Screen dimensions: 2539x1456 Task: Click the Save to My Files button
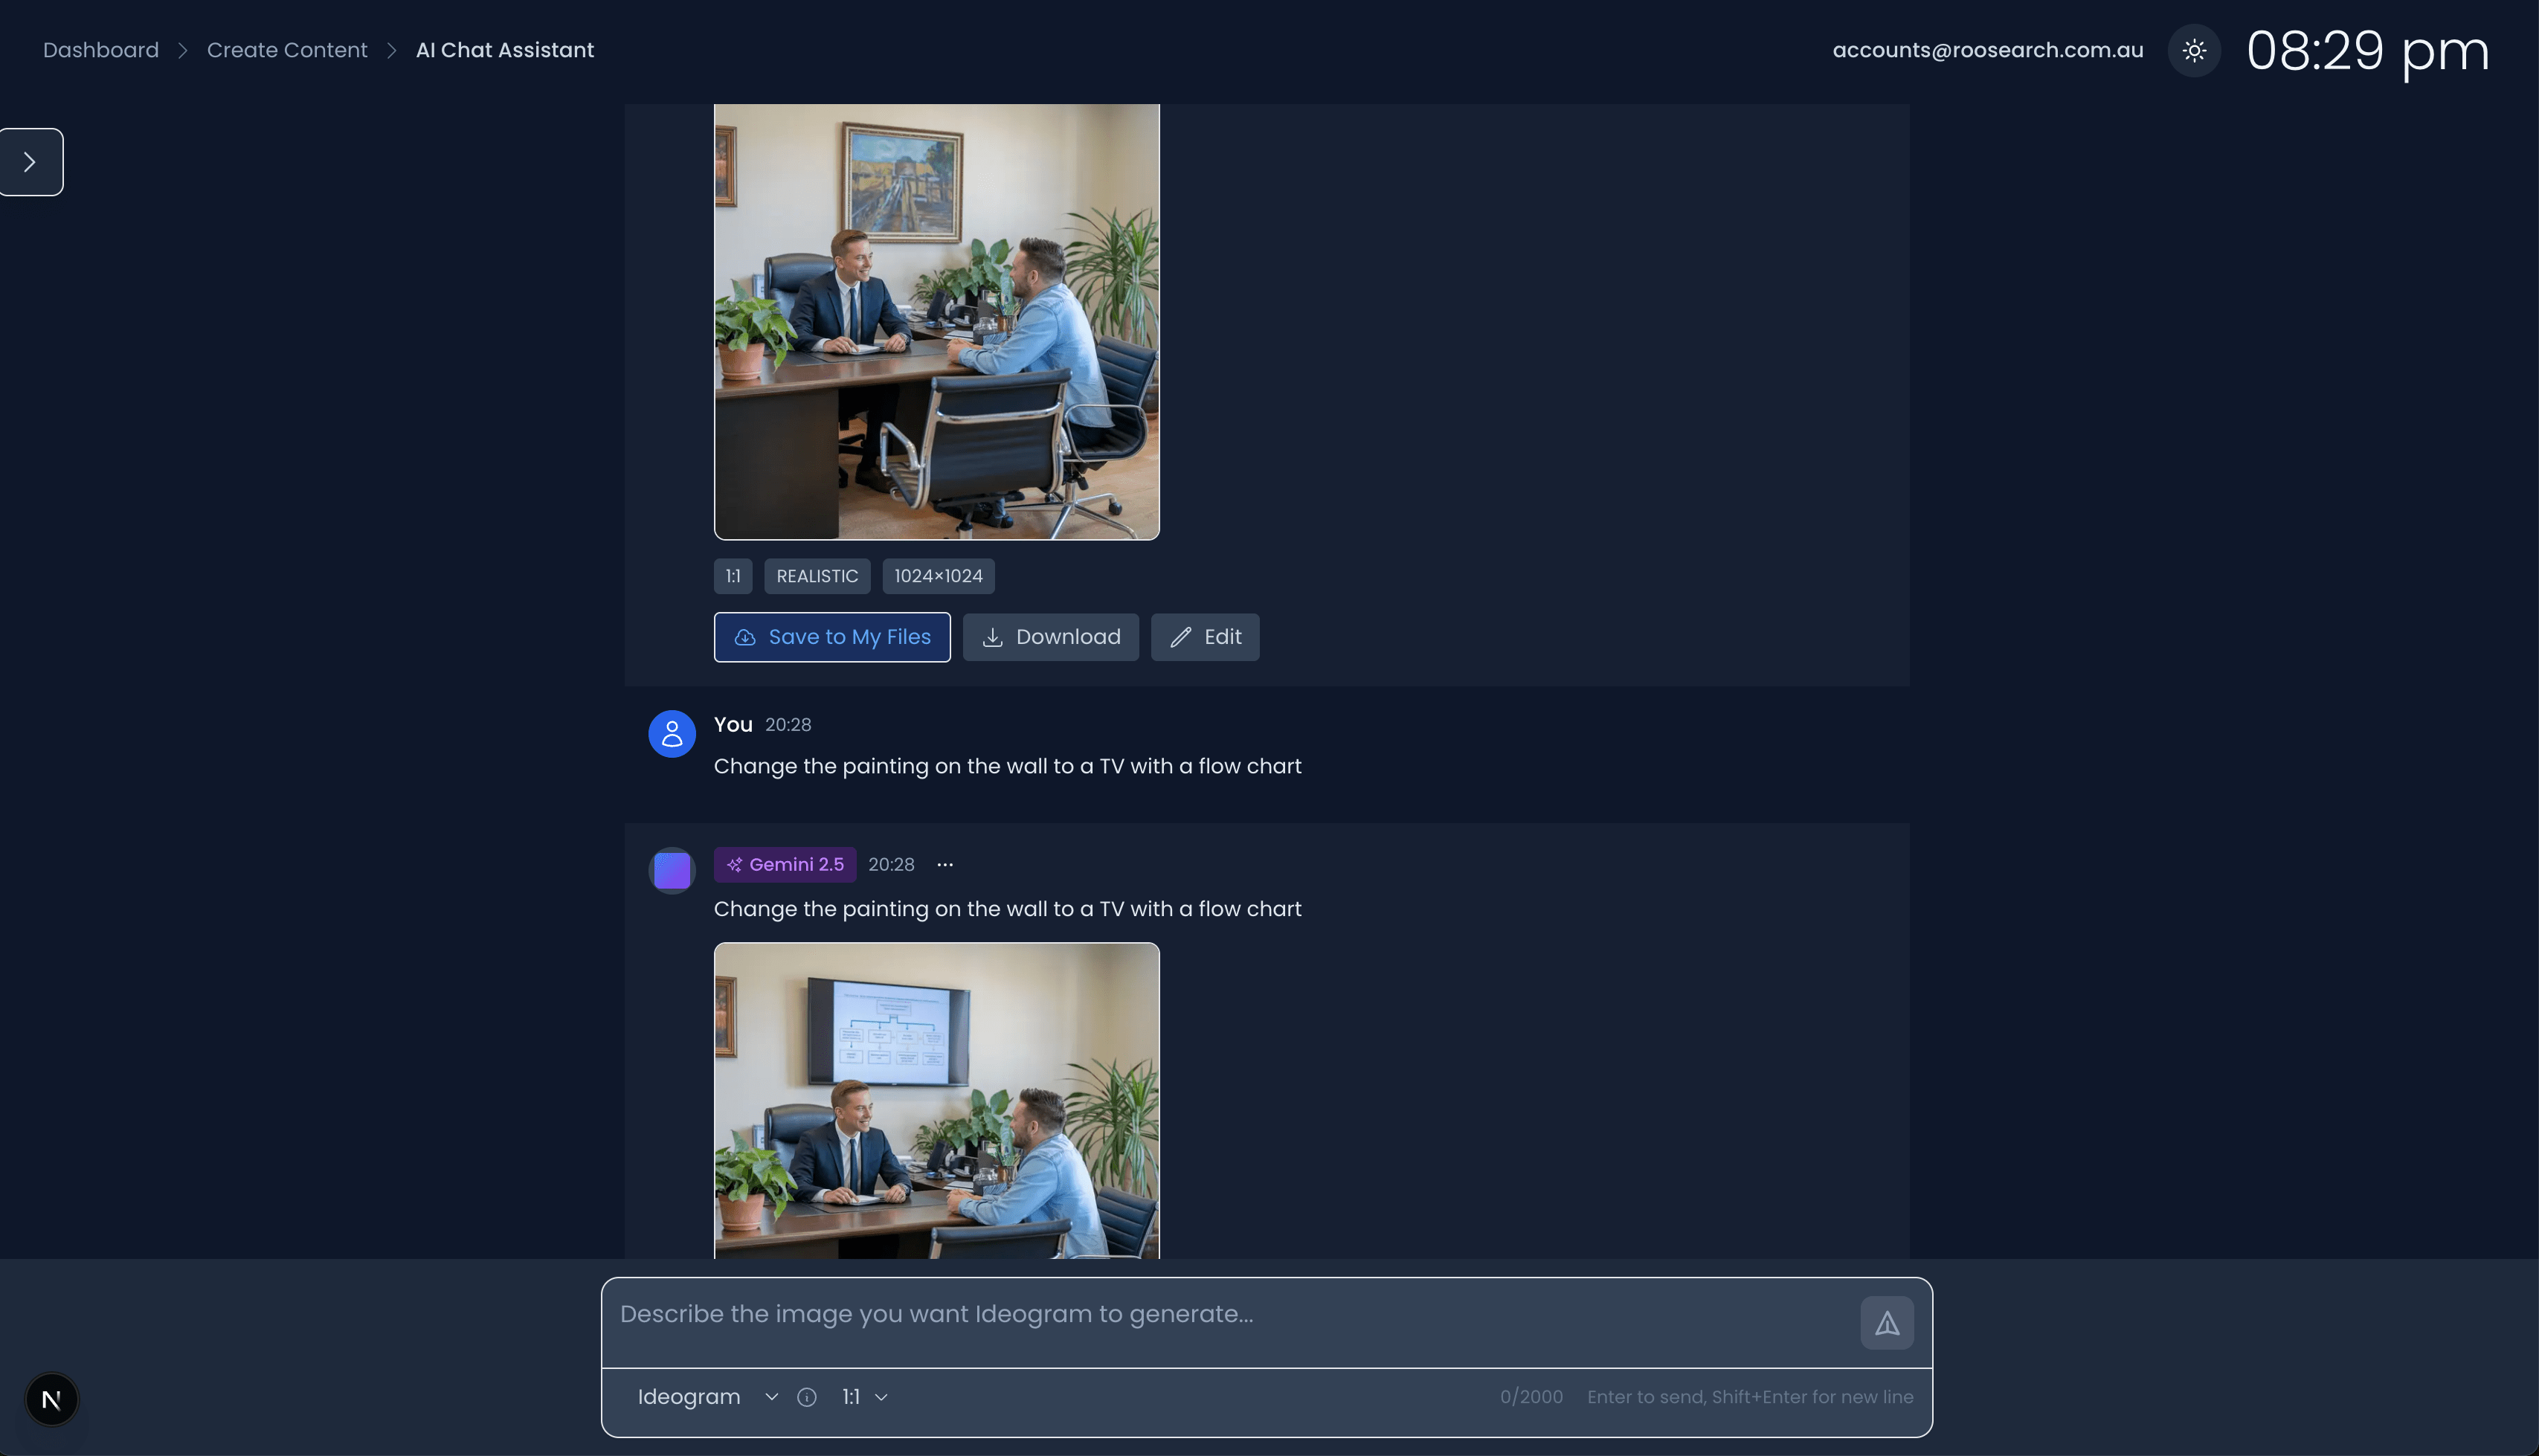832,637
